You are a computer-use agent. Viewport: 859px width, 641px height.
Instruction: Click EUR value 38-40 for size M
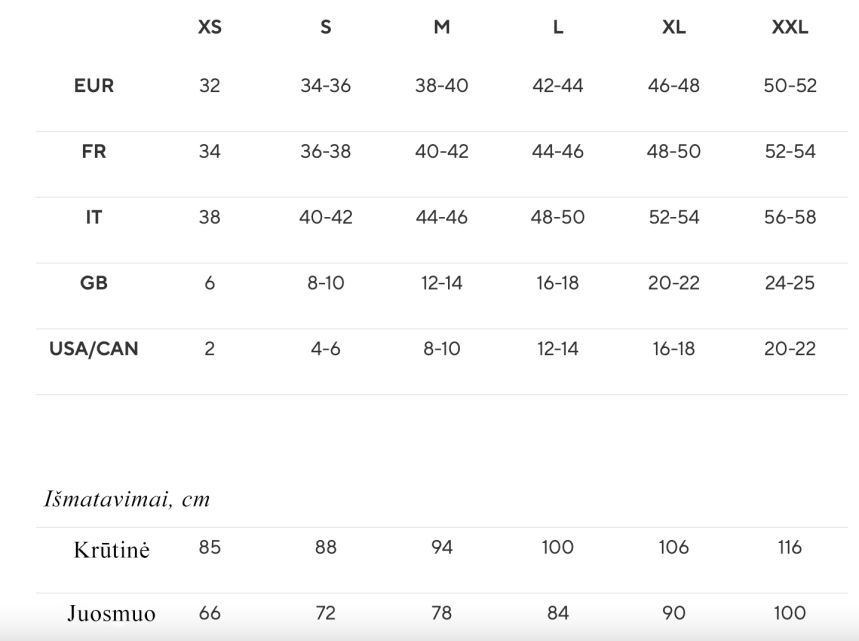click(x=442, y=85)
